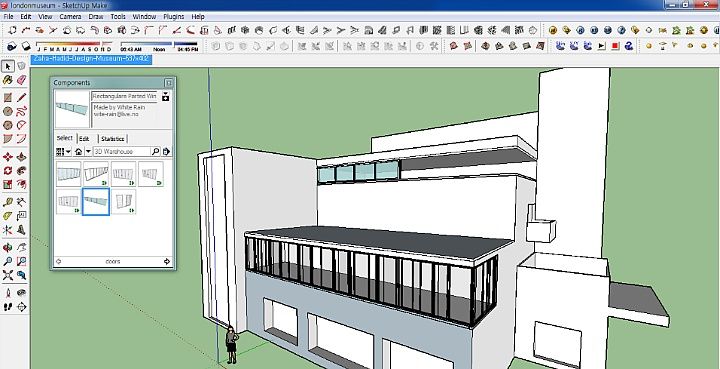The image size is (720, 369).
Task: Open the Draw menu
Action: pos(96,17)
